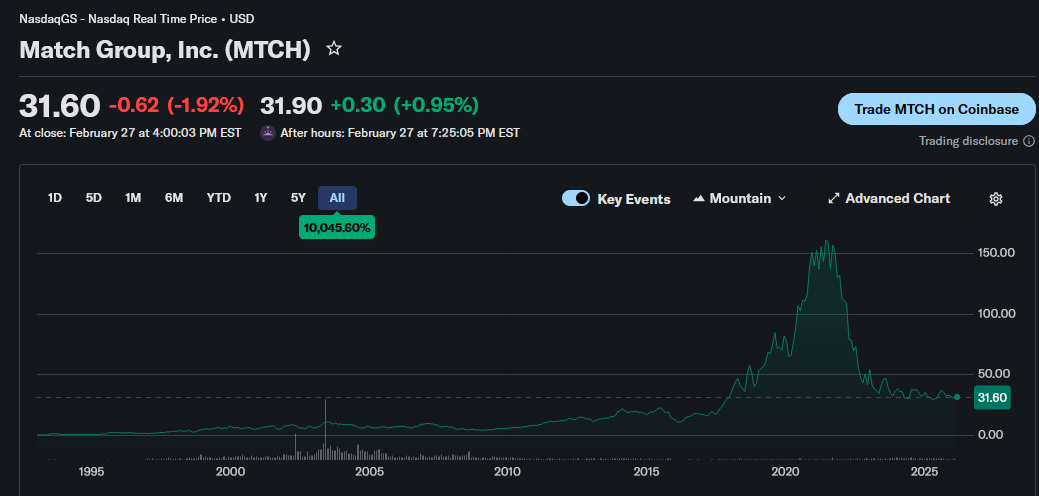
Task: Select the 1D time range
Action: click(x=55, y=197)
